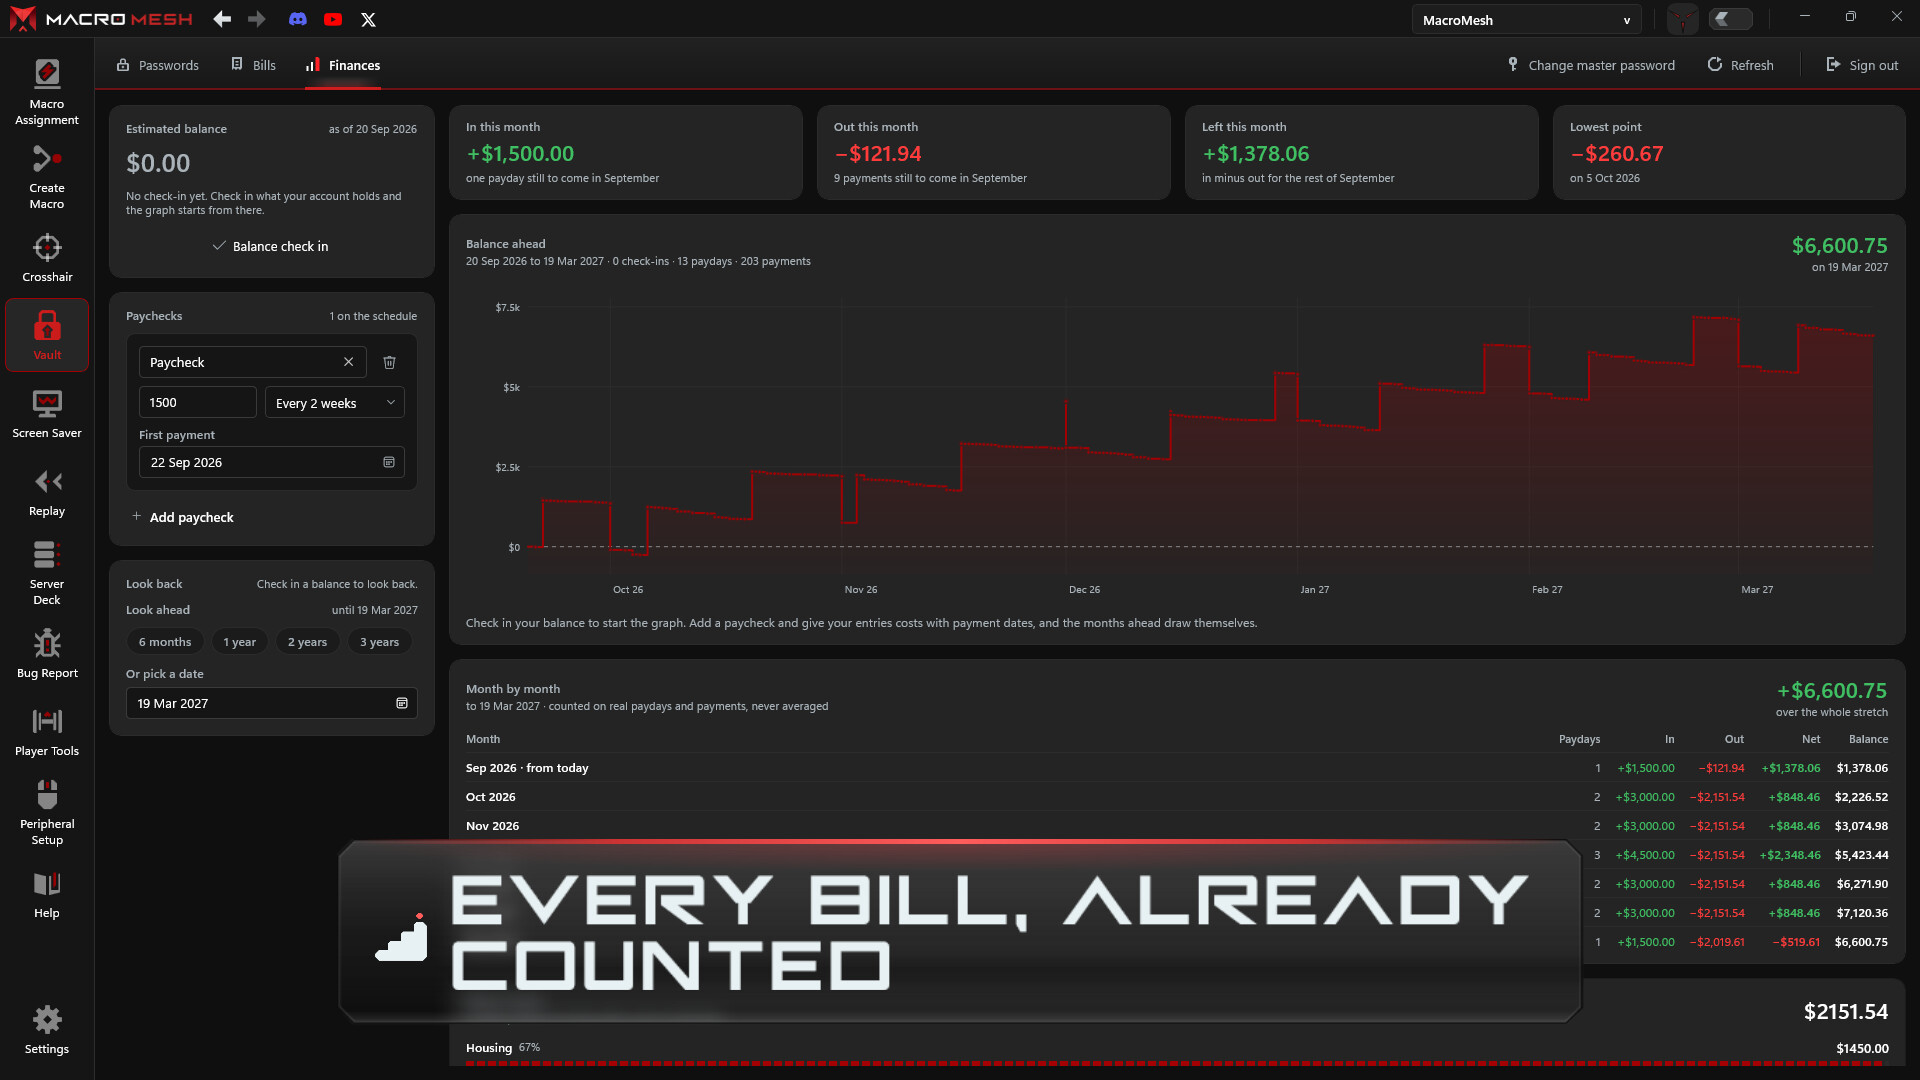The height and width of the screenshot is (1080, 1920).
Task: Switch to the Finances tab
Action: click(343, 65)
